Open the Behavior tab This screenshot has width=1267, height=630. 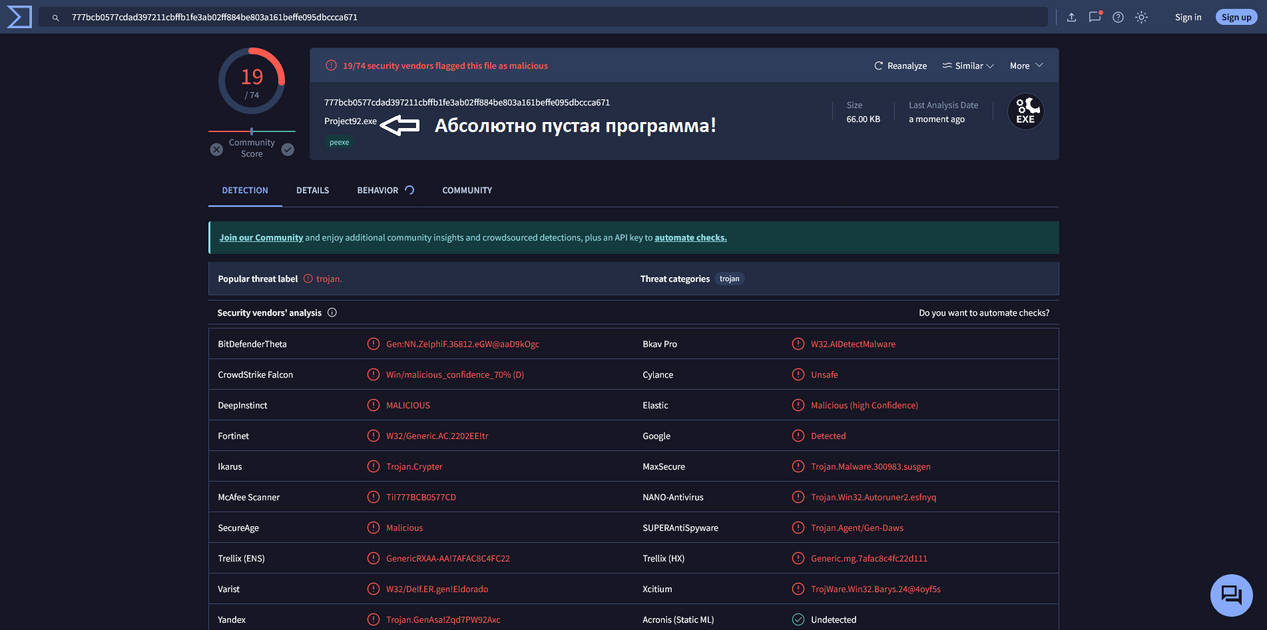[x=378, y=190]
